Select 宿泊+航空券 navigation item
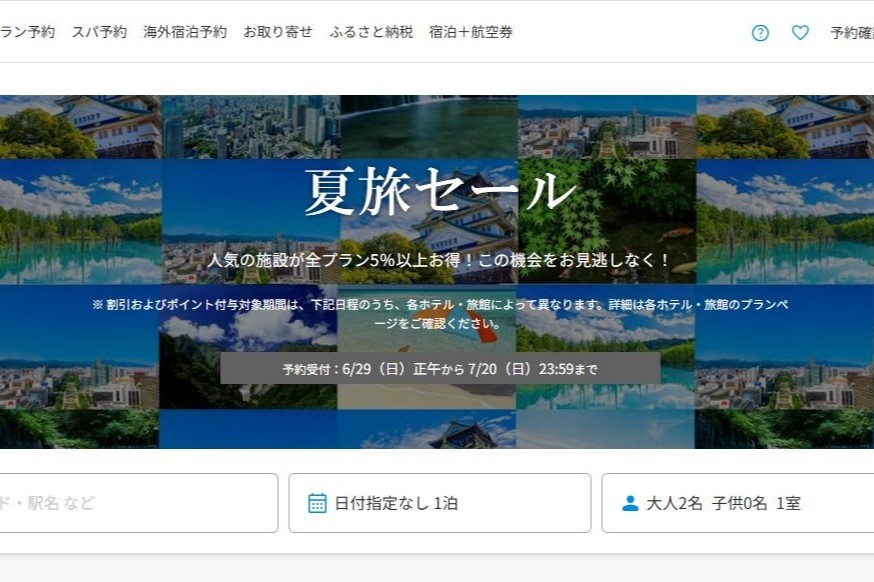 click(x=471, y=32)
